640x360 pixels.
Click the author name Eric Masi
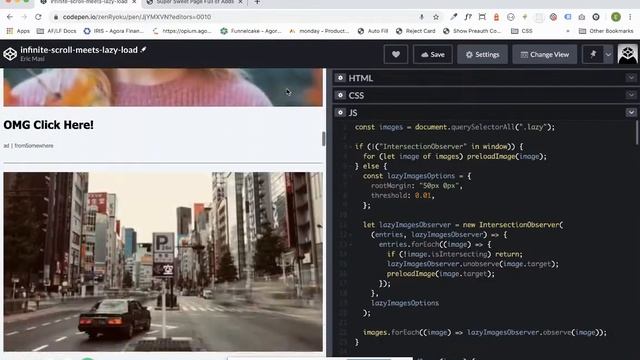point(32,59)
